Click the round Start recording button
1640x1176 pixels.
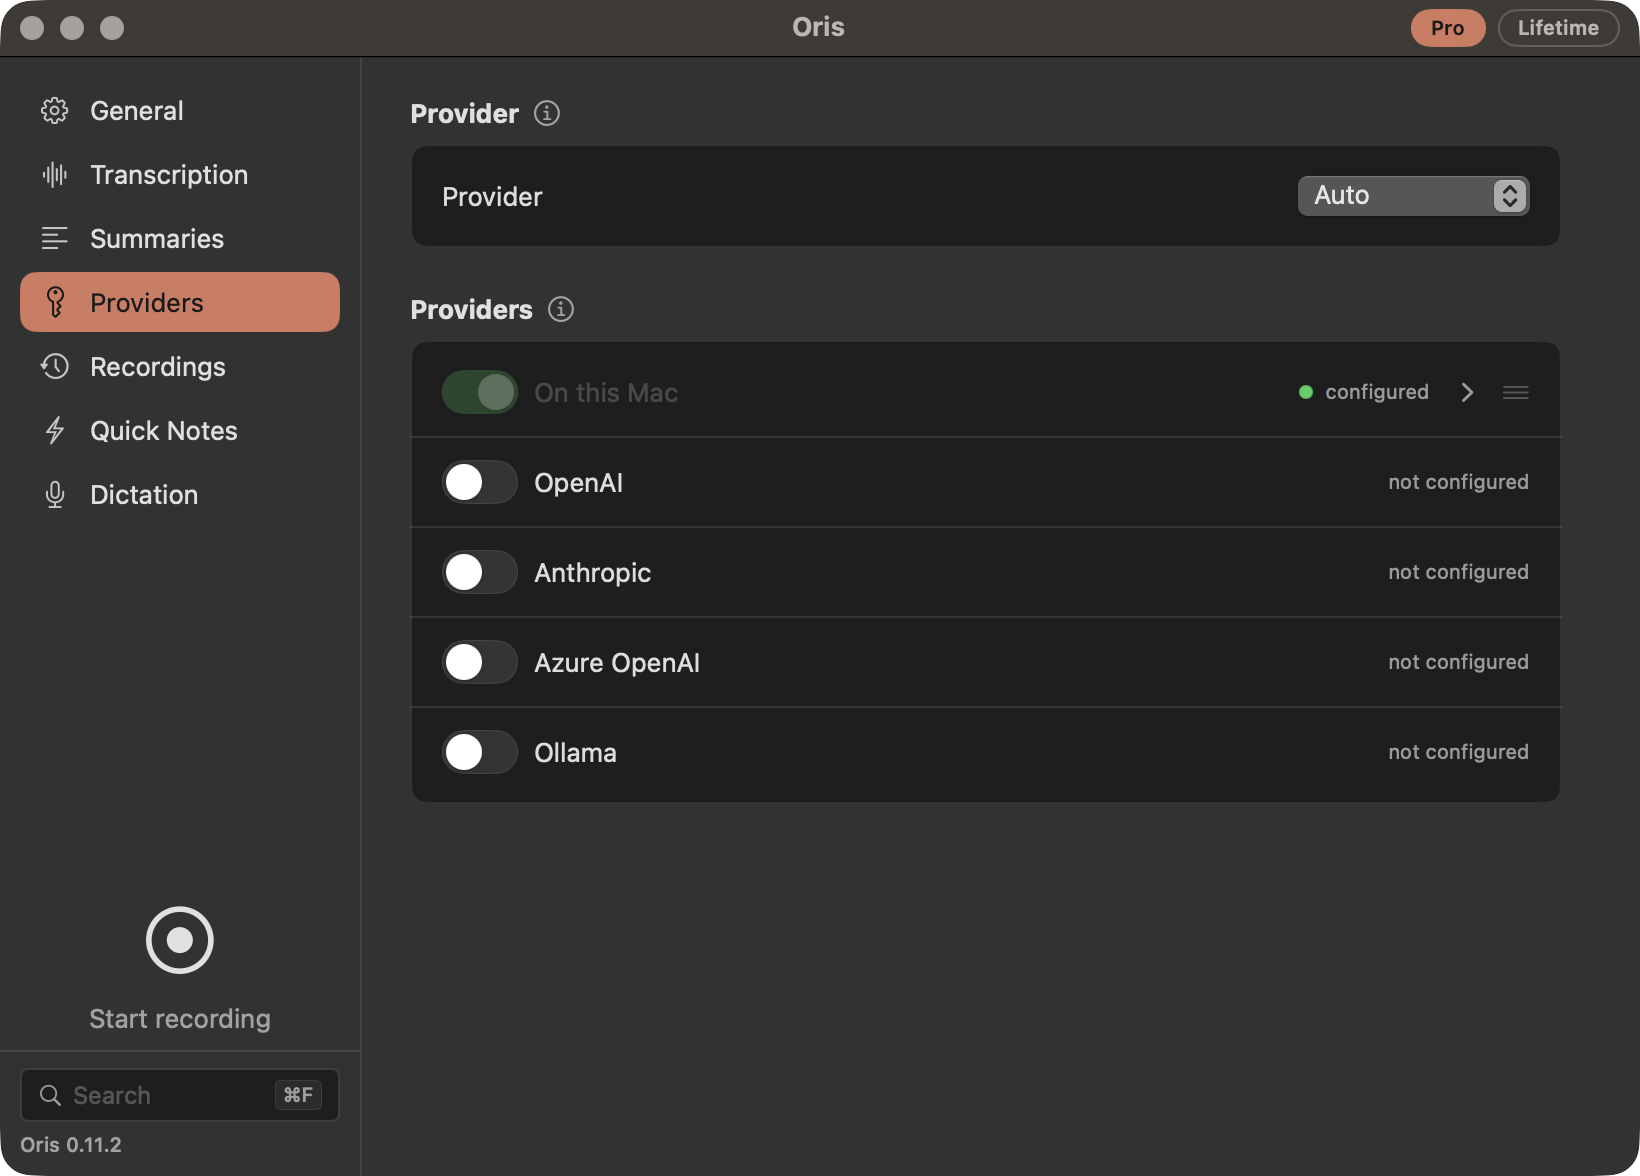coord(180,940)
